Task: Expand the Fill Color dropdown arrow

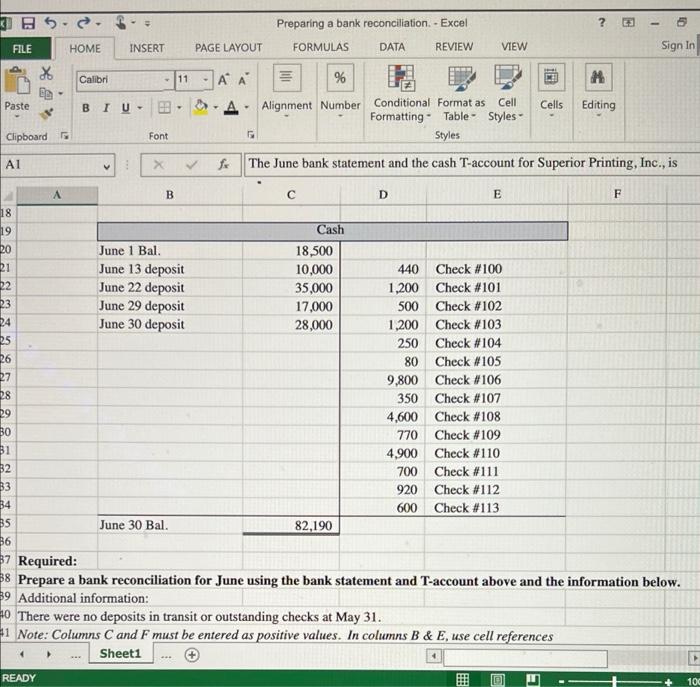Action: 216,108
